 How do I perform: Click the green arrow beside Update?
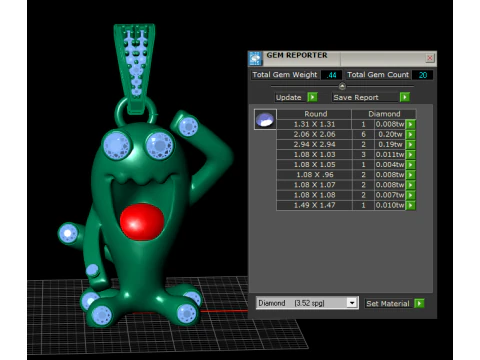point(312,97)
